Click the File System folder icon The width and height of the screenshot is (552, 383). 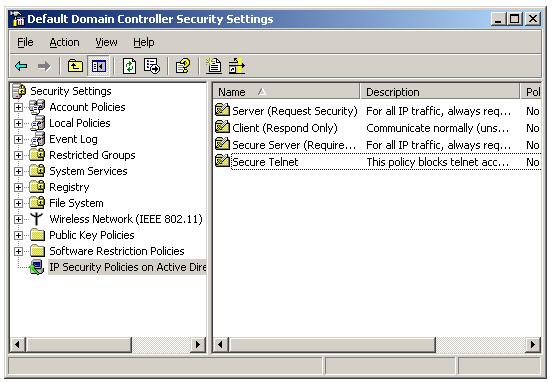pyautogui.click(x=37, y=203)
